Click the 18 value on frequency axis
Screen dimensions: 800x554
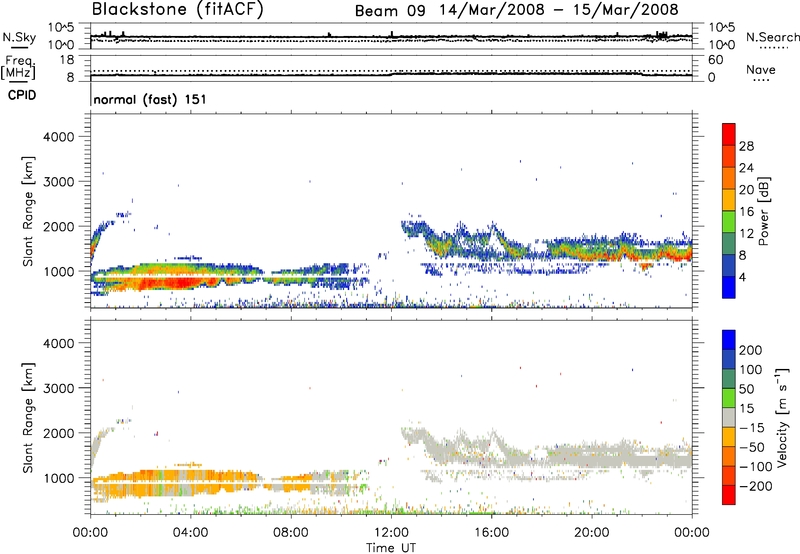(x=67, y=60)
